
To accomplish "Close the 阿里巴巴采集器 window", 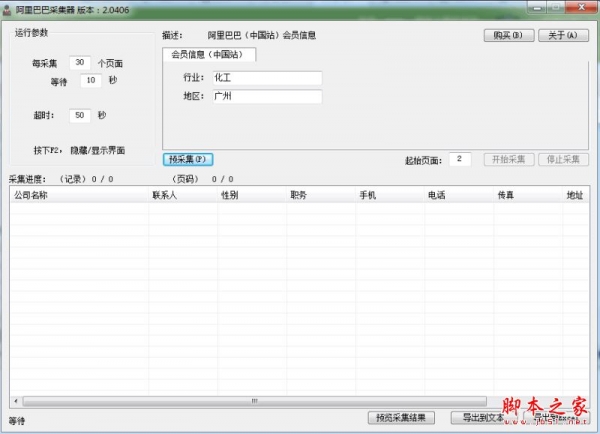I will click(582, 7).
